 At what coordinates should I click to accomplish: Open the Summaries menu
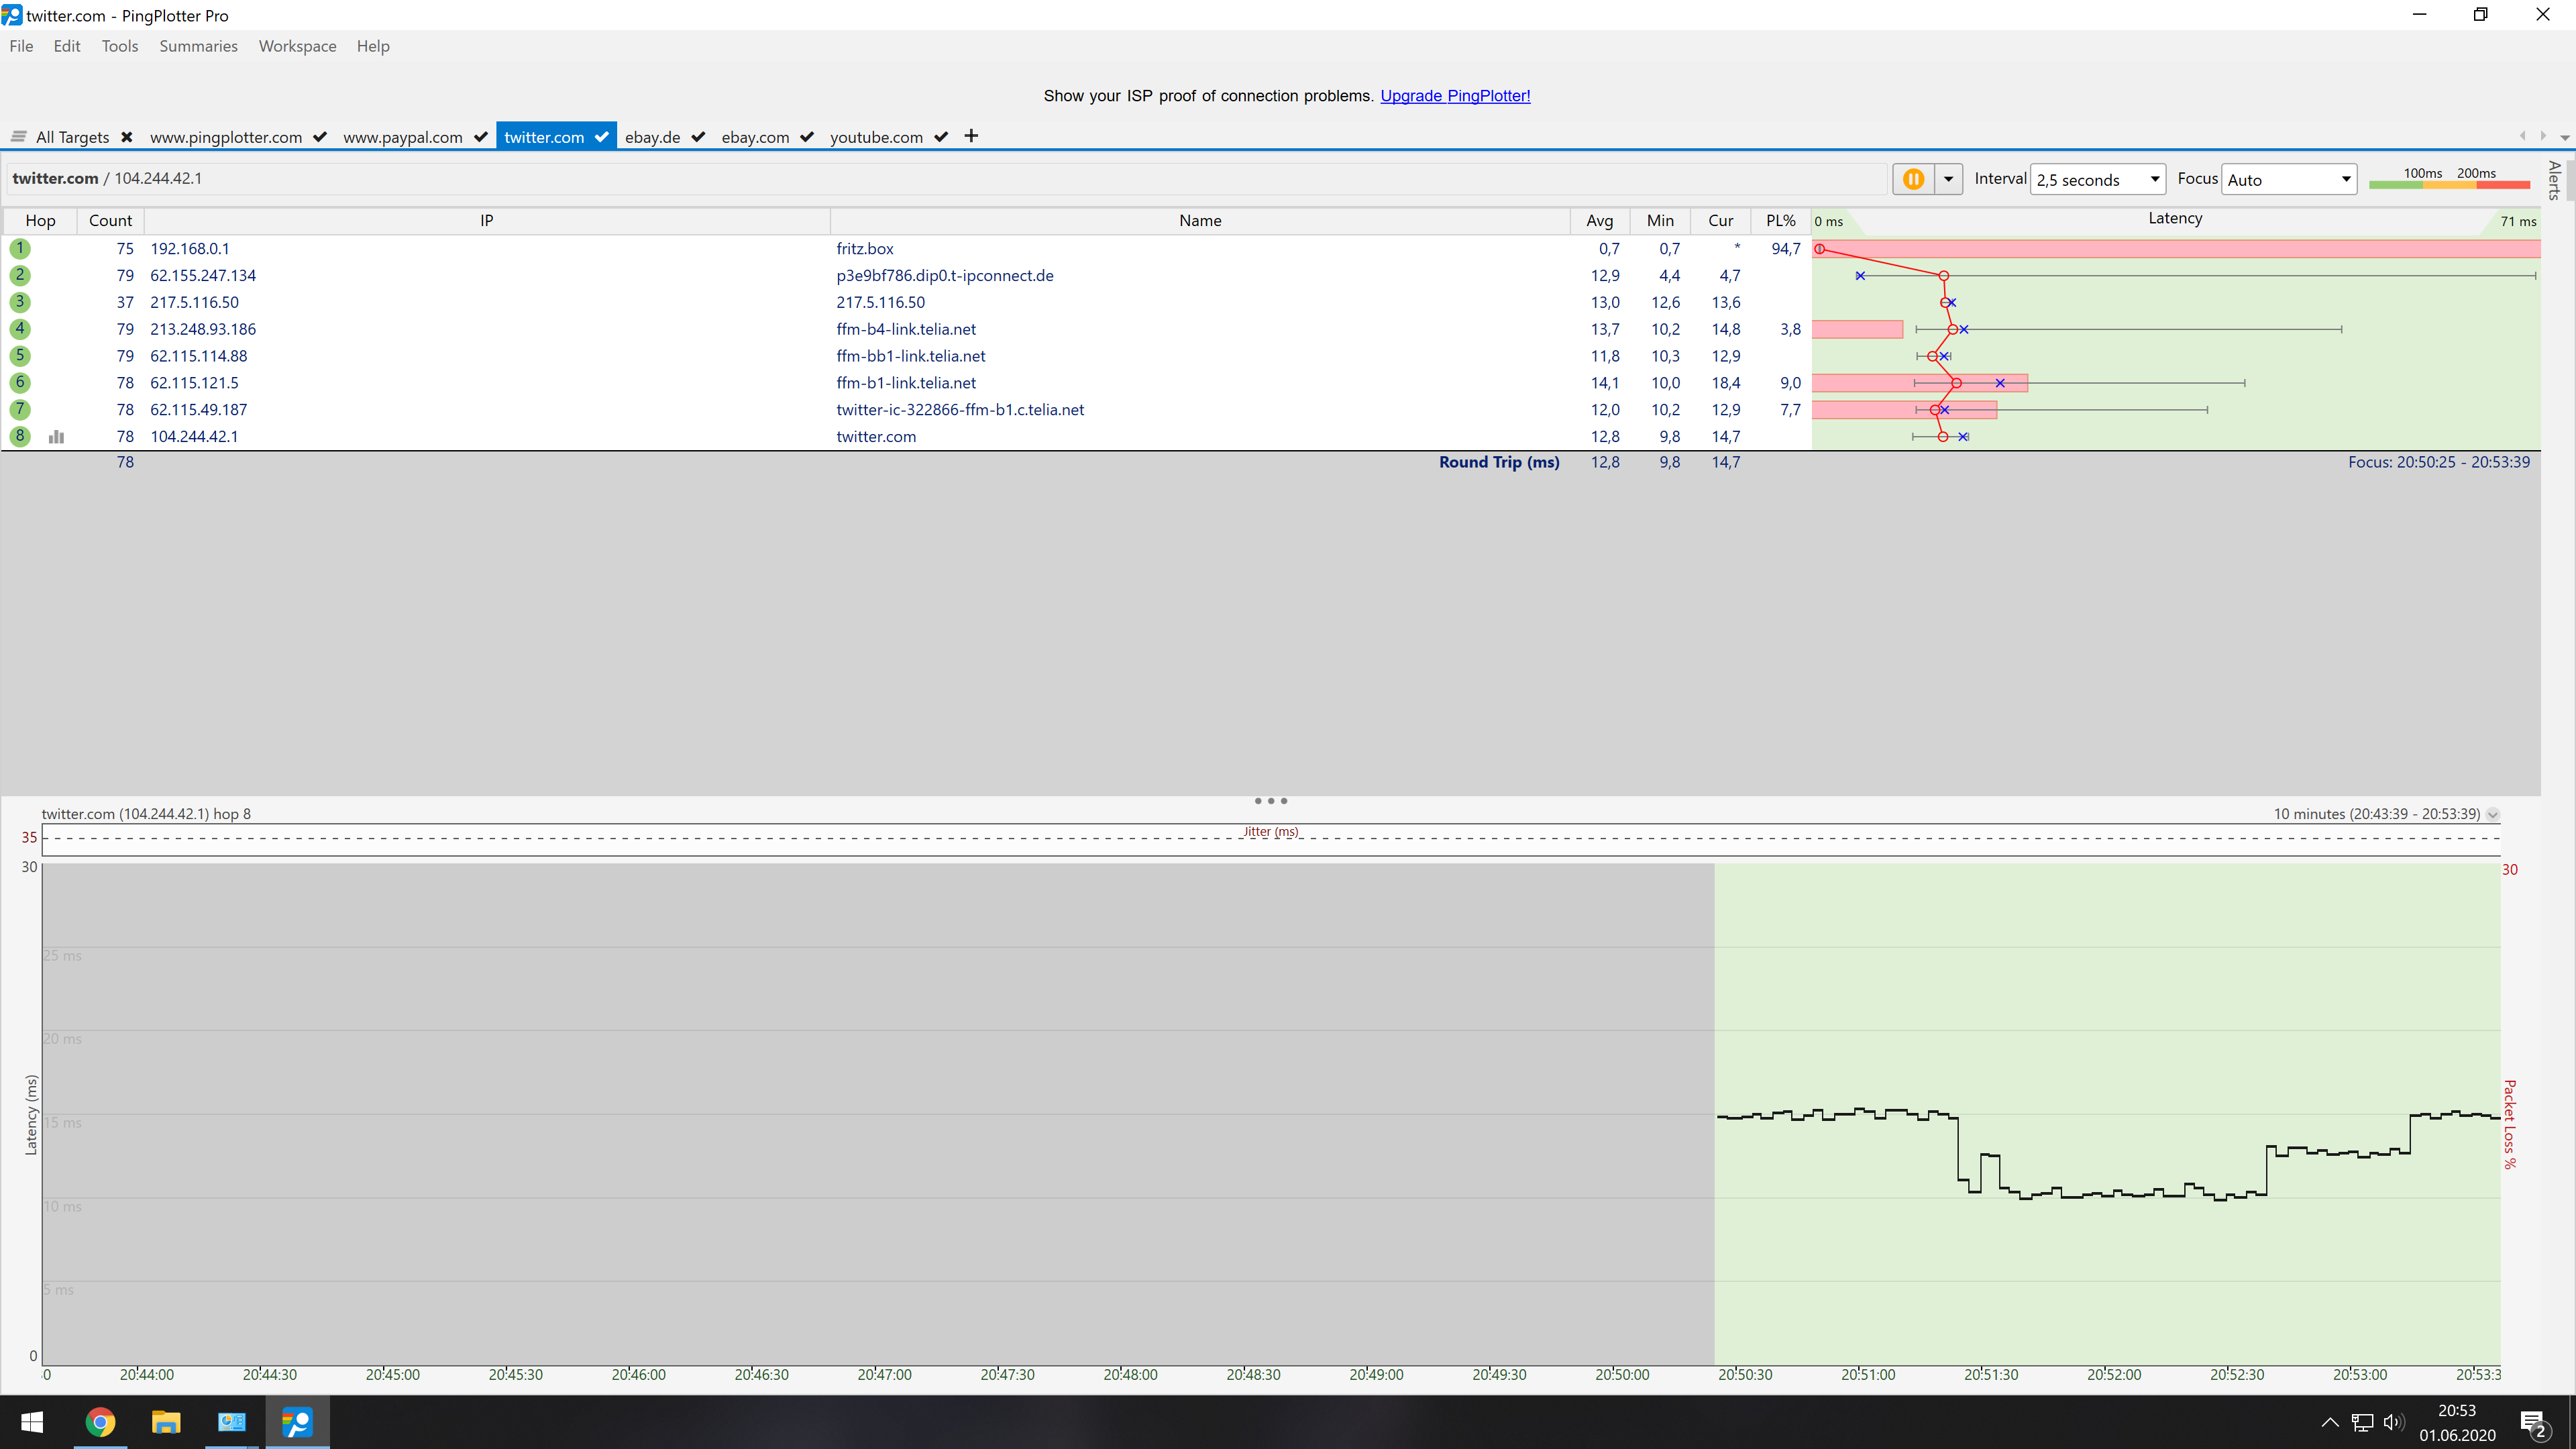point(198,46)
